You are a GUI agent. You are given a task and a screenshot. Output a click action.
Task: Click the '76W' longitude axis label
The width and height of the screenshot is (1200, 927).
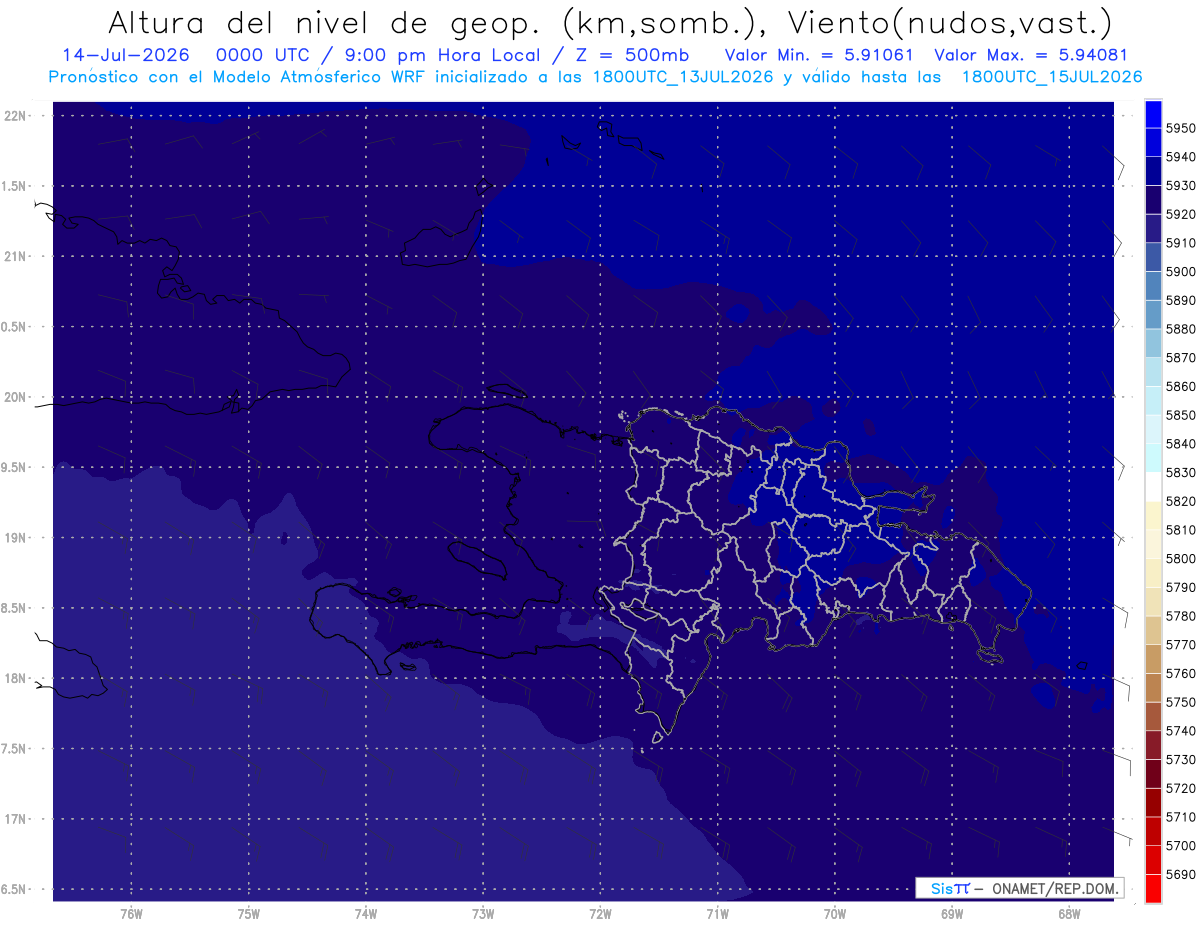(131, 914)
